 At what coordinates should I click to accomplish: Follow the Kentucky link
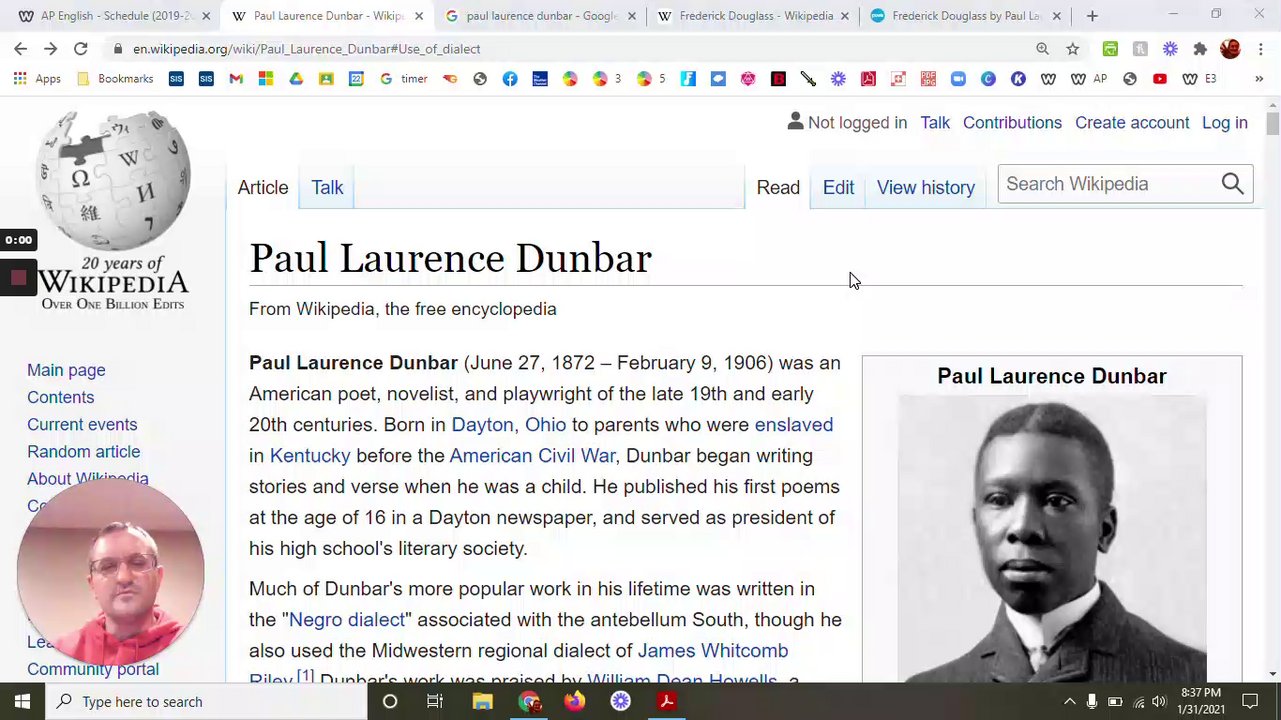coord(310,455)
